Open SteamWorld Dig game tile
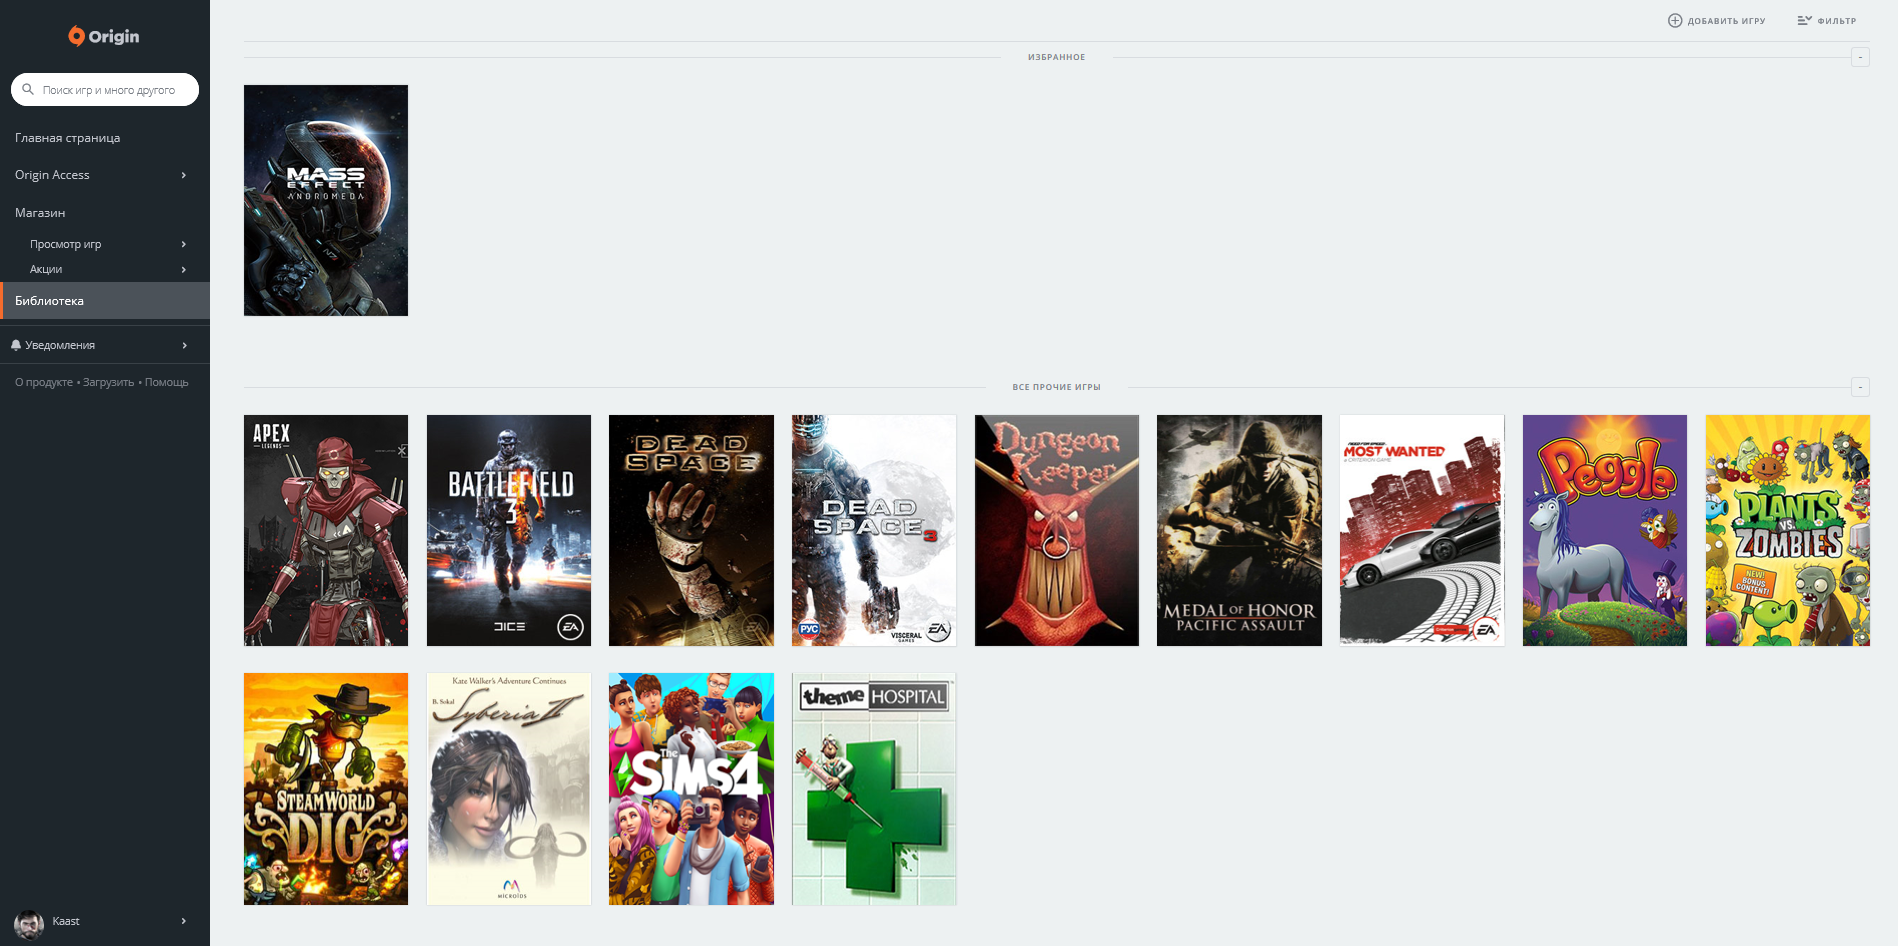 (326, 789)
